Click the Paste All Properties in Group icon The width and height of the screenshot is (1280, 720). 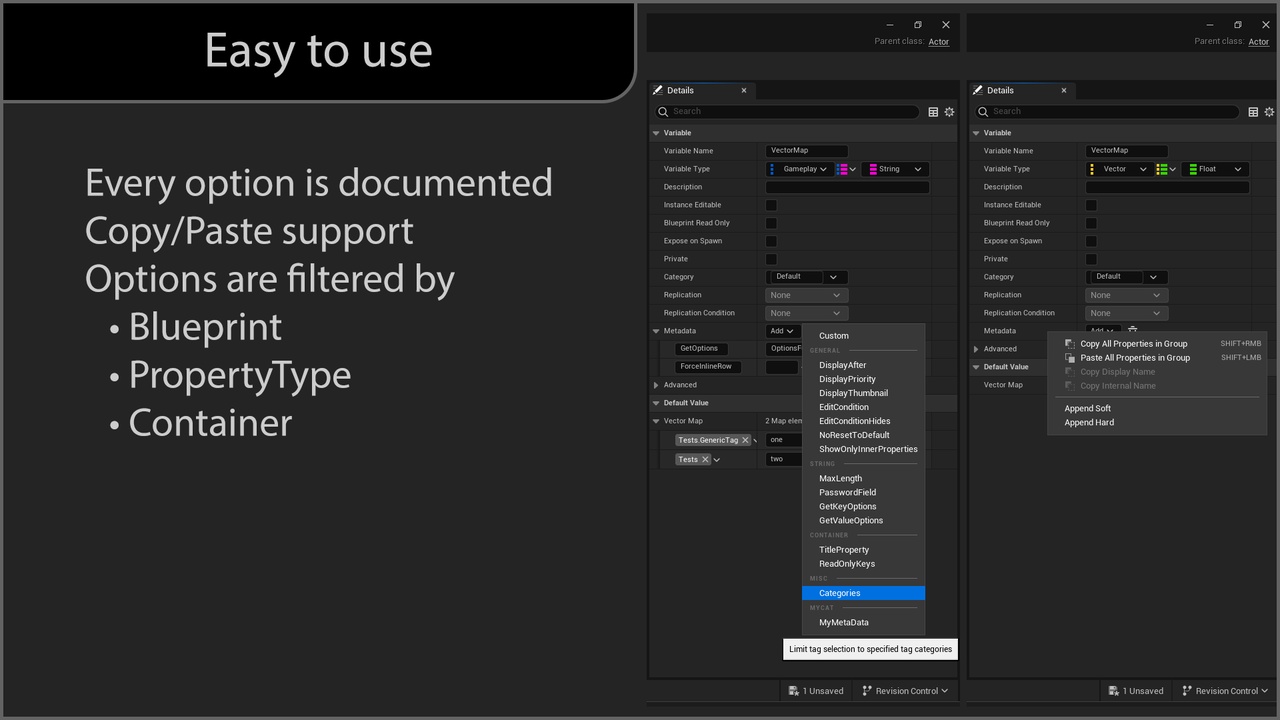point(1070,357)
